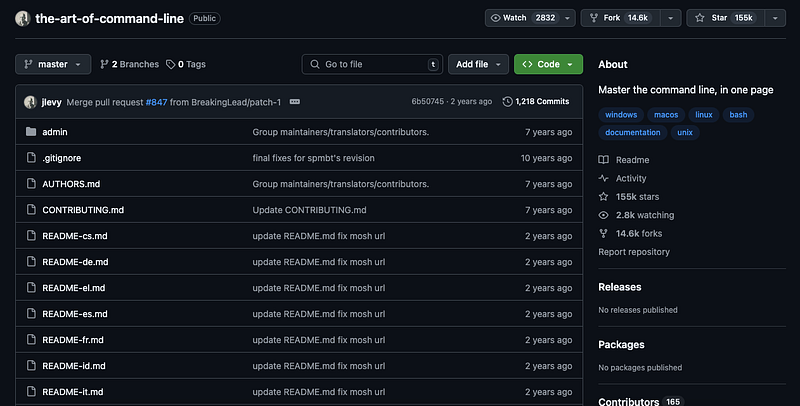800x406 pixels.
Task: Open the admin row commit message
Action: 340,132
